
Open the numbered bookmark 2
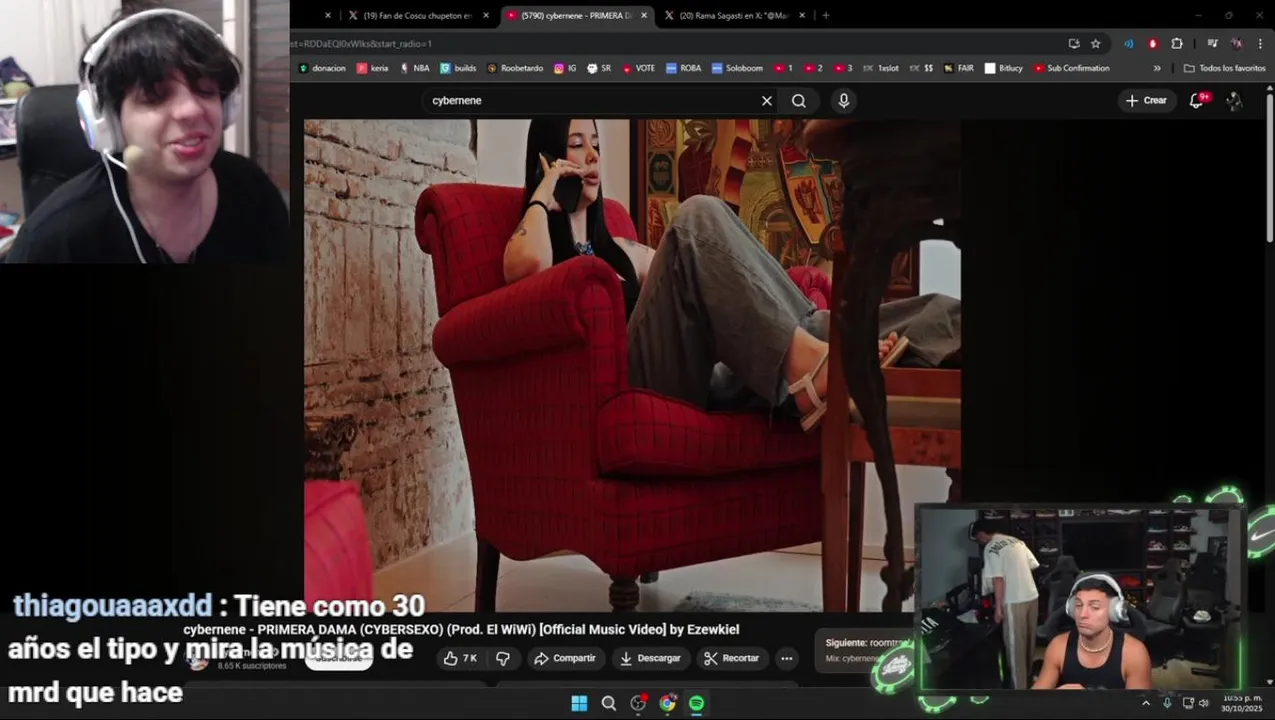click(813, 68)
